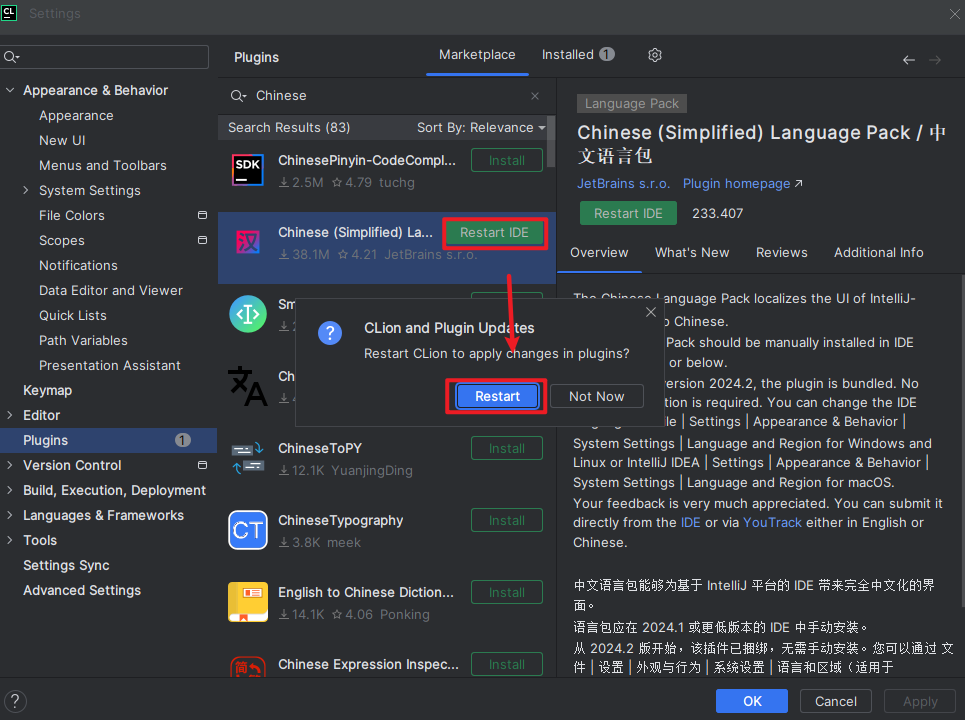Click the English to Chinese Dictionary icon
Screen dimensions: 965x720
248,603
